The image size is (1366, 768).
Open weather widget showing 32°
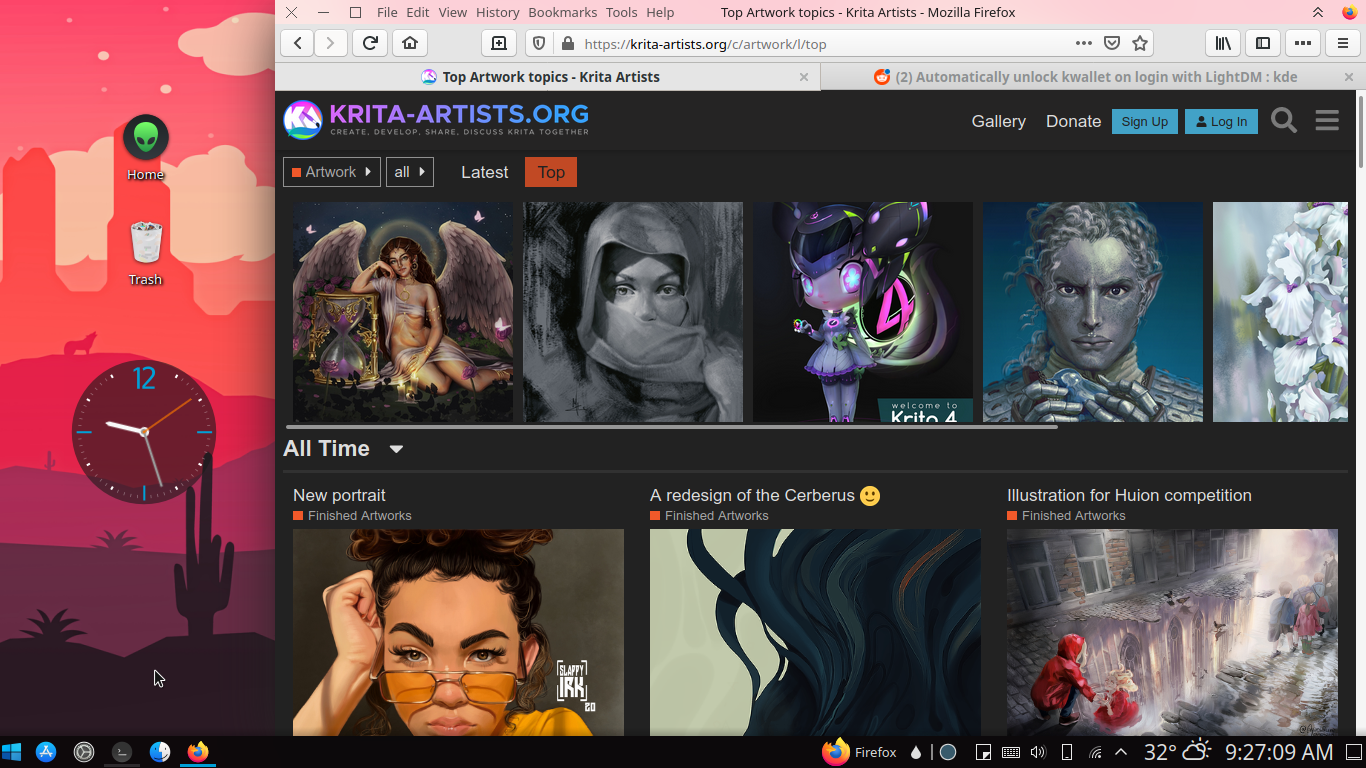tap(1178, 752)
